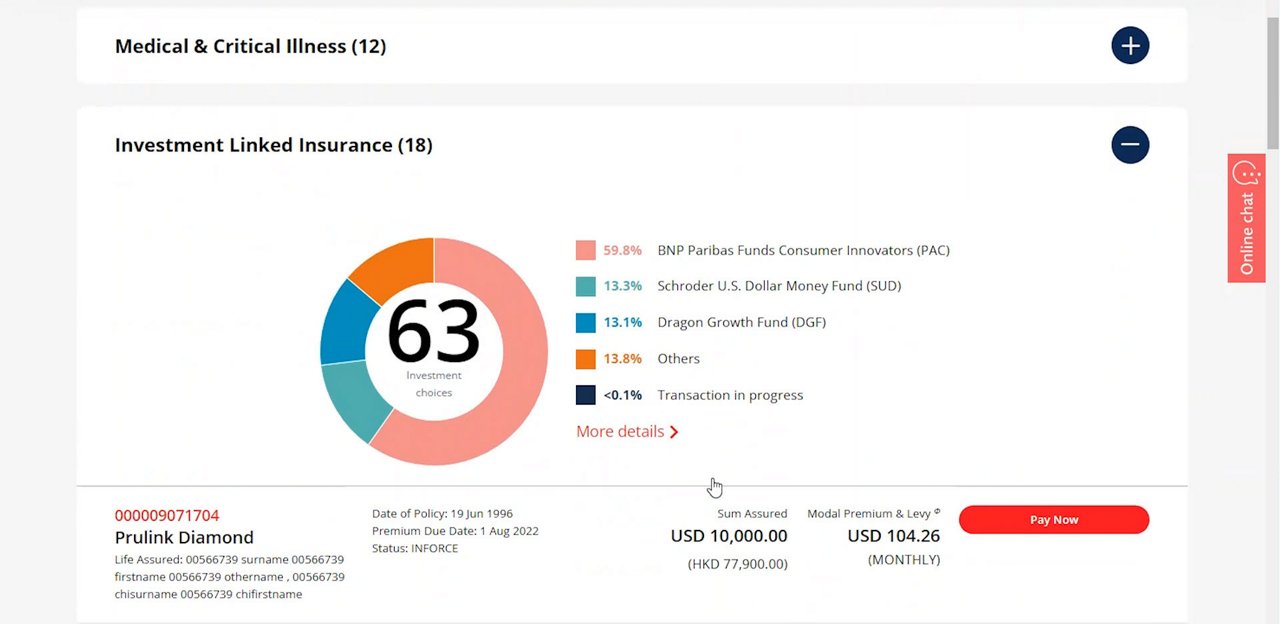Click the Medical & Critical Illness (12) heading
The image size is (1280, 624).
[250, 46]
